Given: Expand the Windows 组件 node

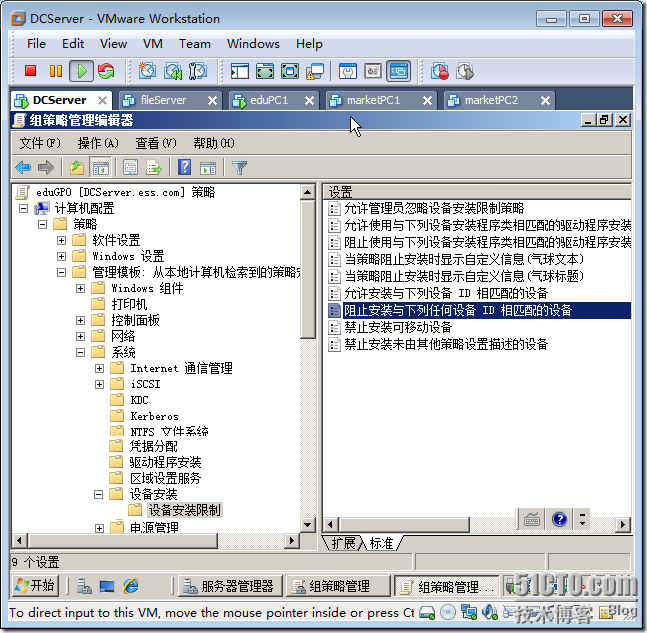Looking at the screenshot, I should (80, 288).
